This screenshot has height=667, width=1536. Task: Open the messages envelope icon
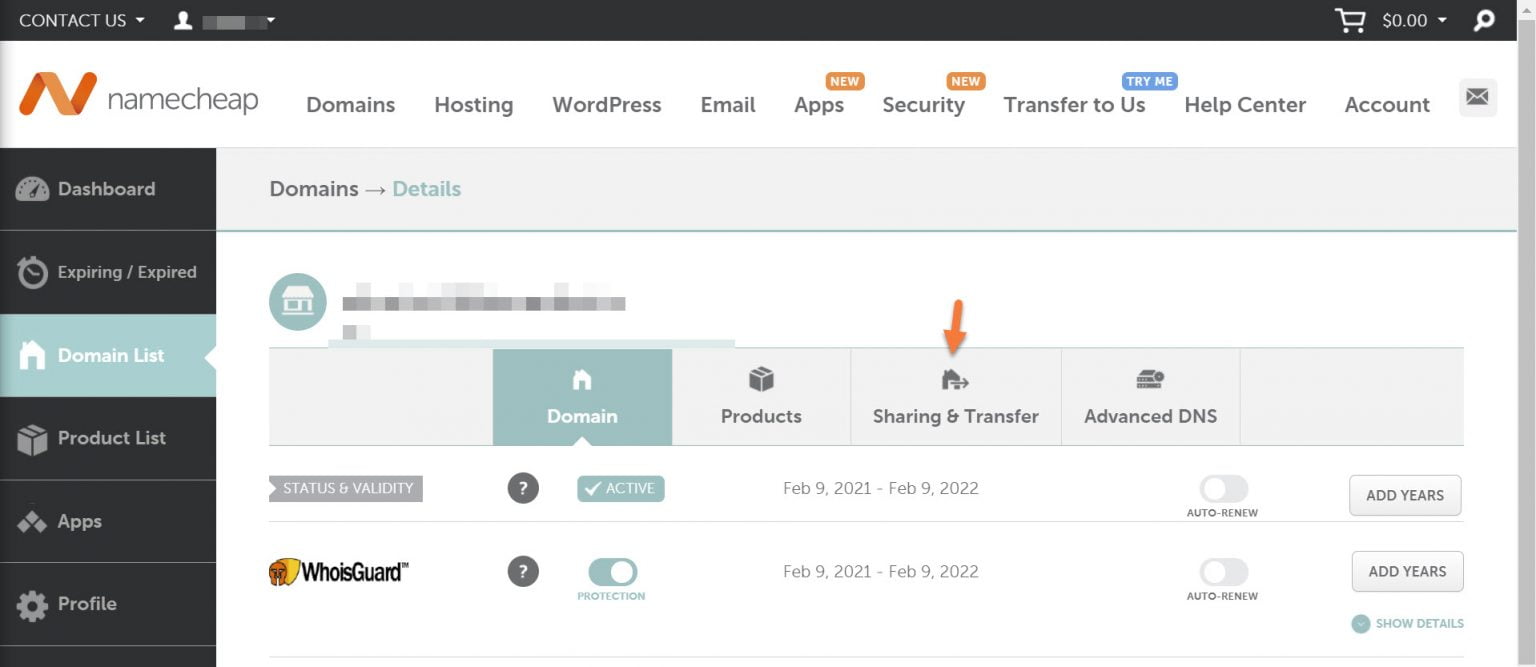(1477, 96)
